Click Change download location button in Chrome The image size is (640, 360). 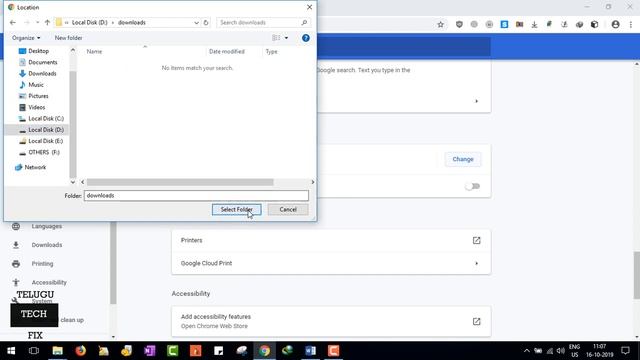[x=463, y=159]
